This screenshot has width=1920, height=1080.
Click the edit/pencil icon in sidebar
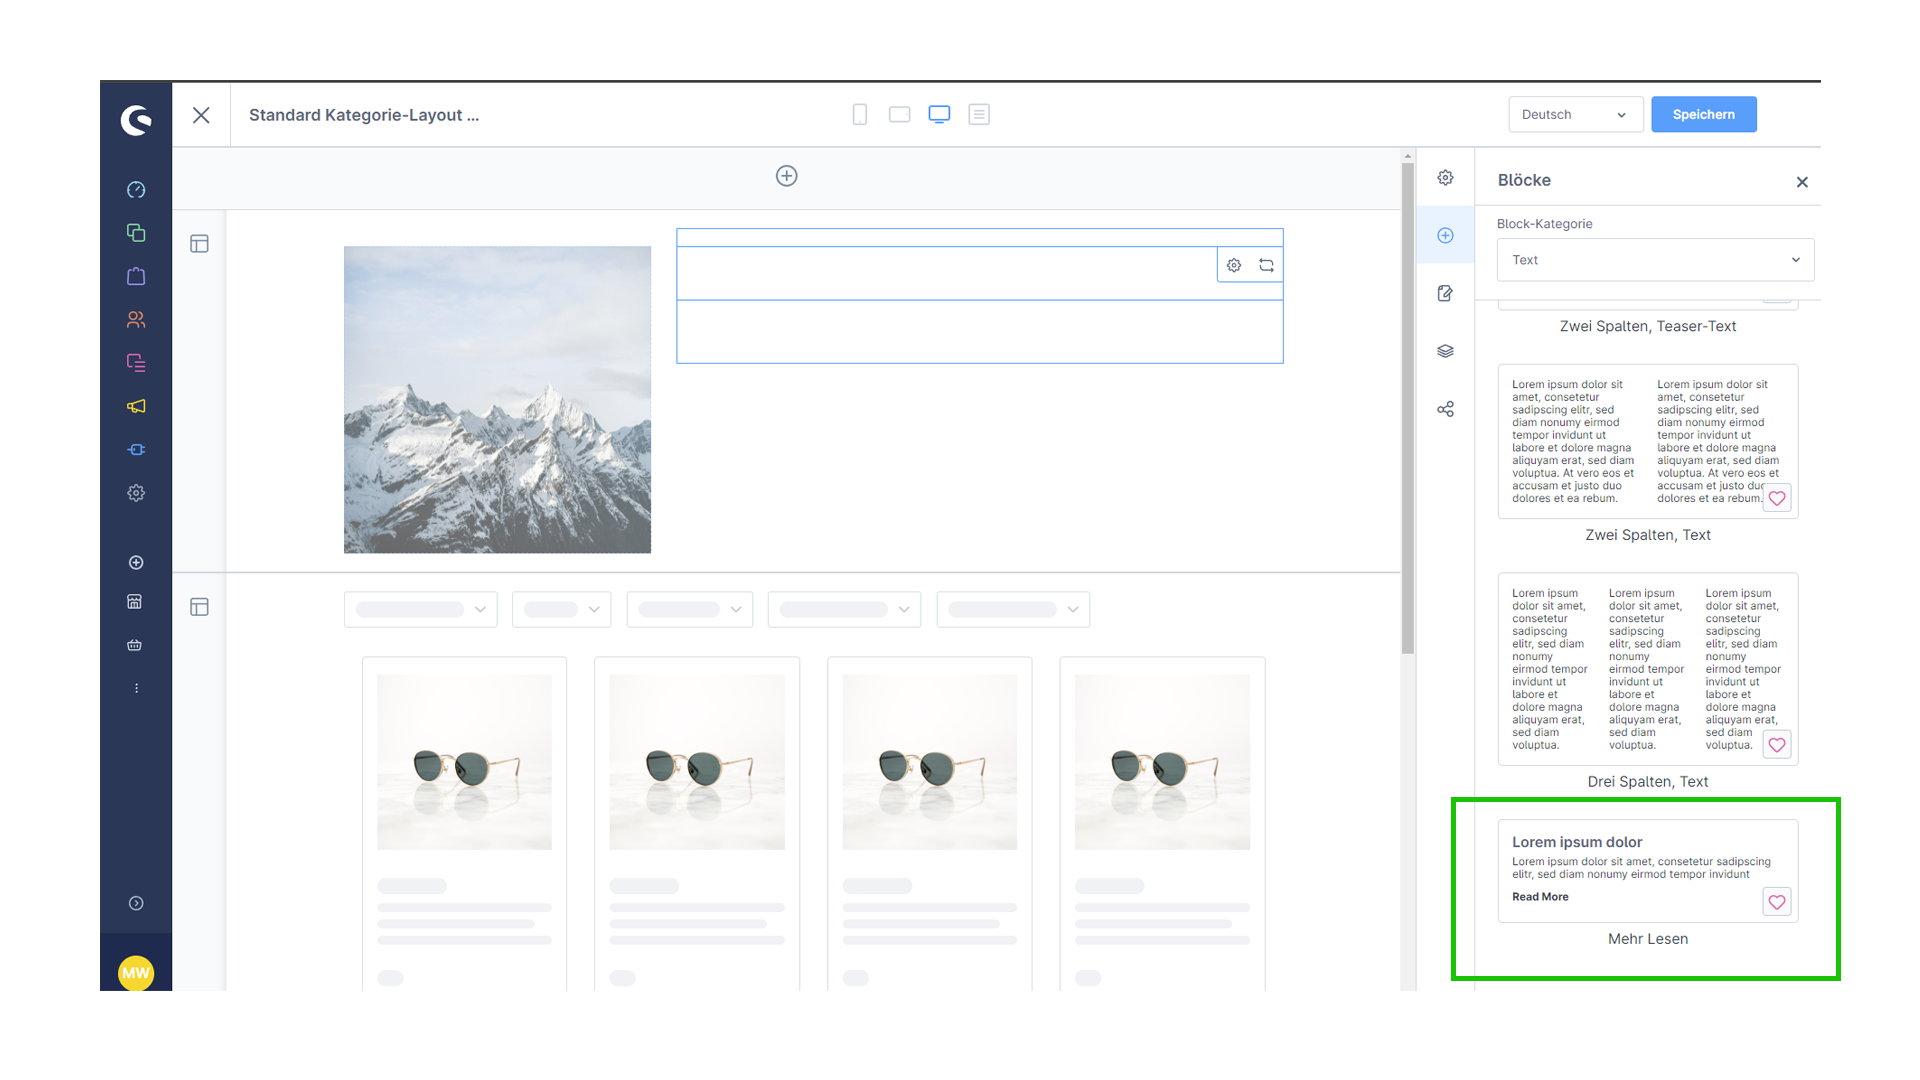tap(1447, 295)
